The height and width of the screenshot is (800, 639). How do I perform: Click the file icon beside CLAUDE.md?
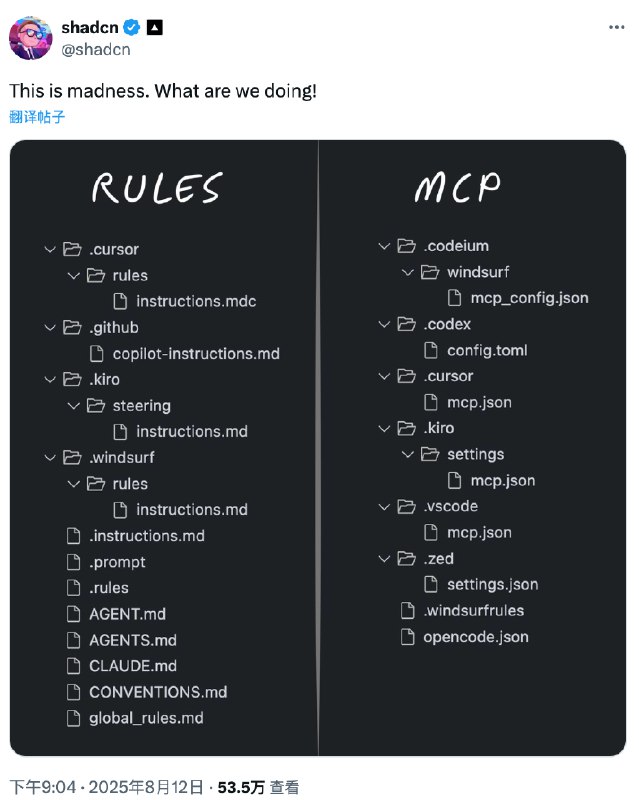click(x=73, y=666)
